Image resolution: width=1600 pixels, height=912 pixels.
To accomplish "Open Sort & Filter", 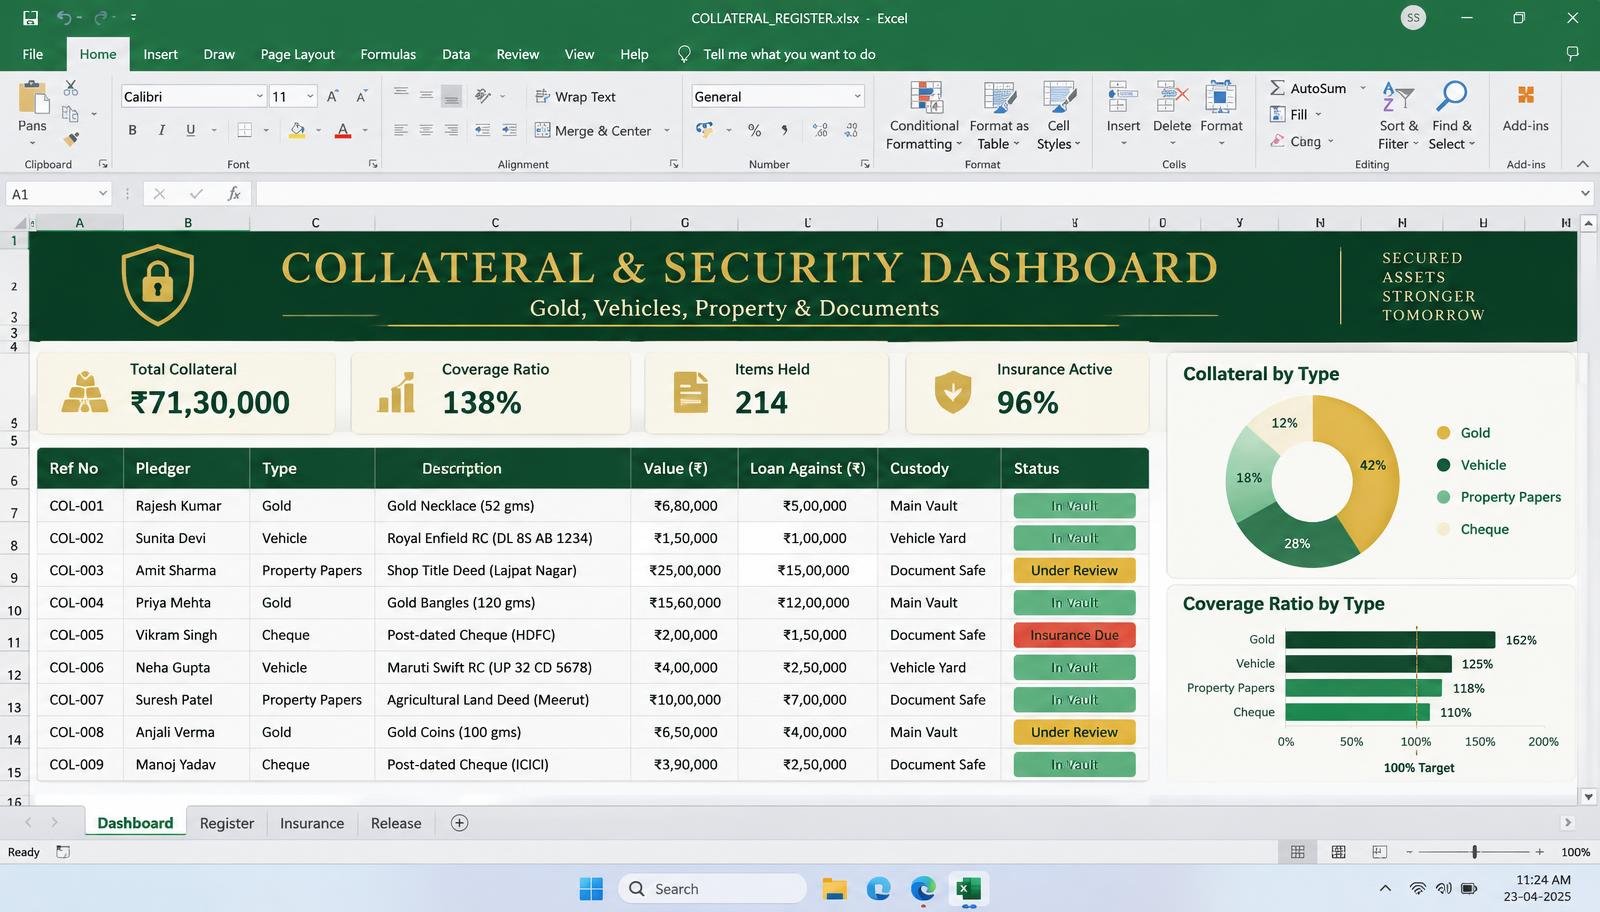I will pyautogui.click(x=1398, y=116).
